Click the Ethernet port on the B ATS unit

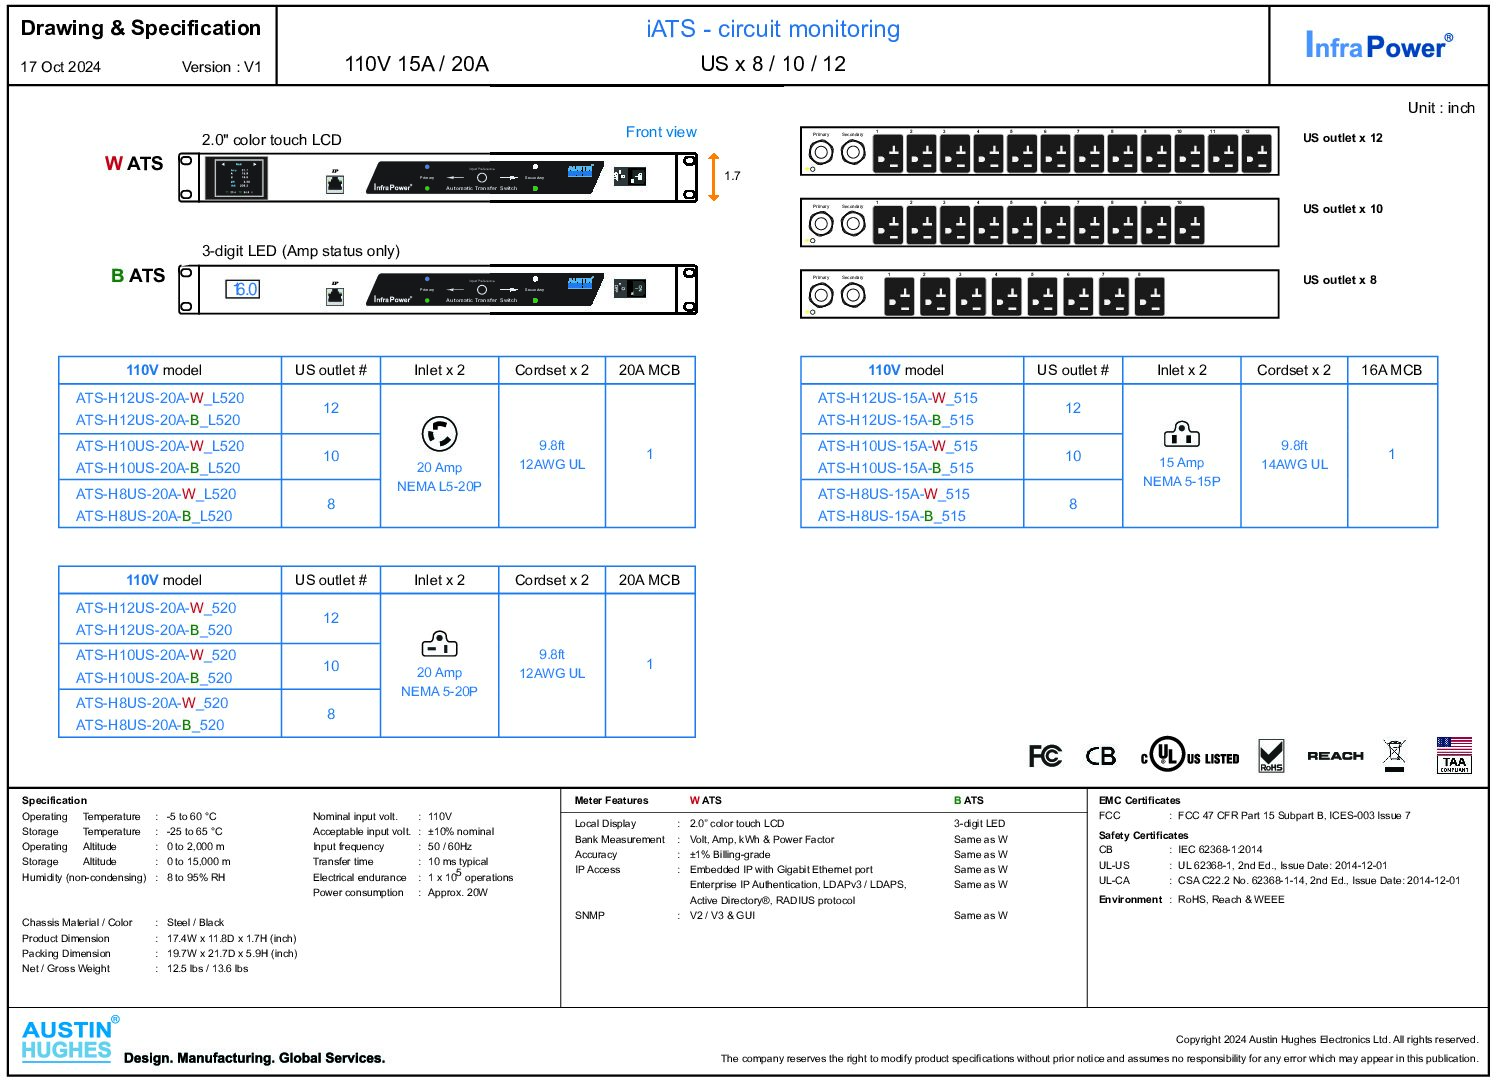tap(335, 295)
